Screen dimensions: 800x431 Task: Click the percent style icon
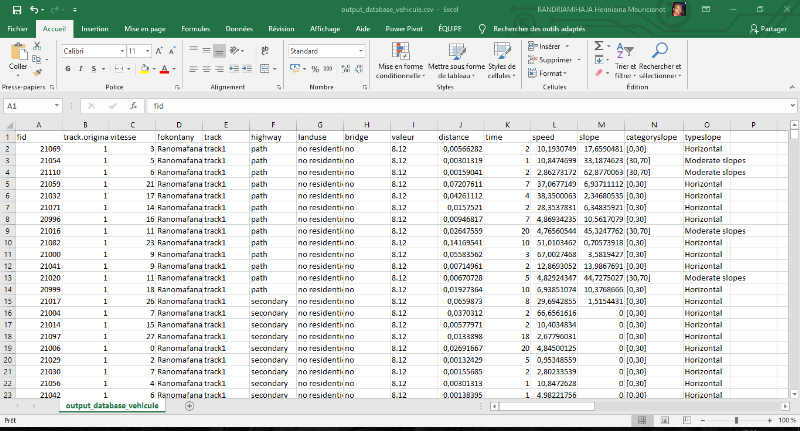315,69
